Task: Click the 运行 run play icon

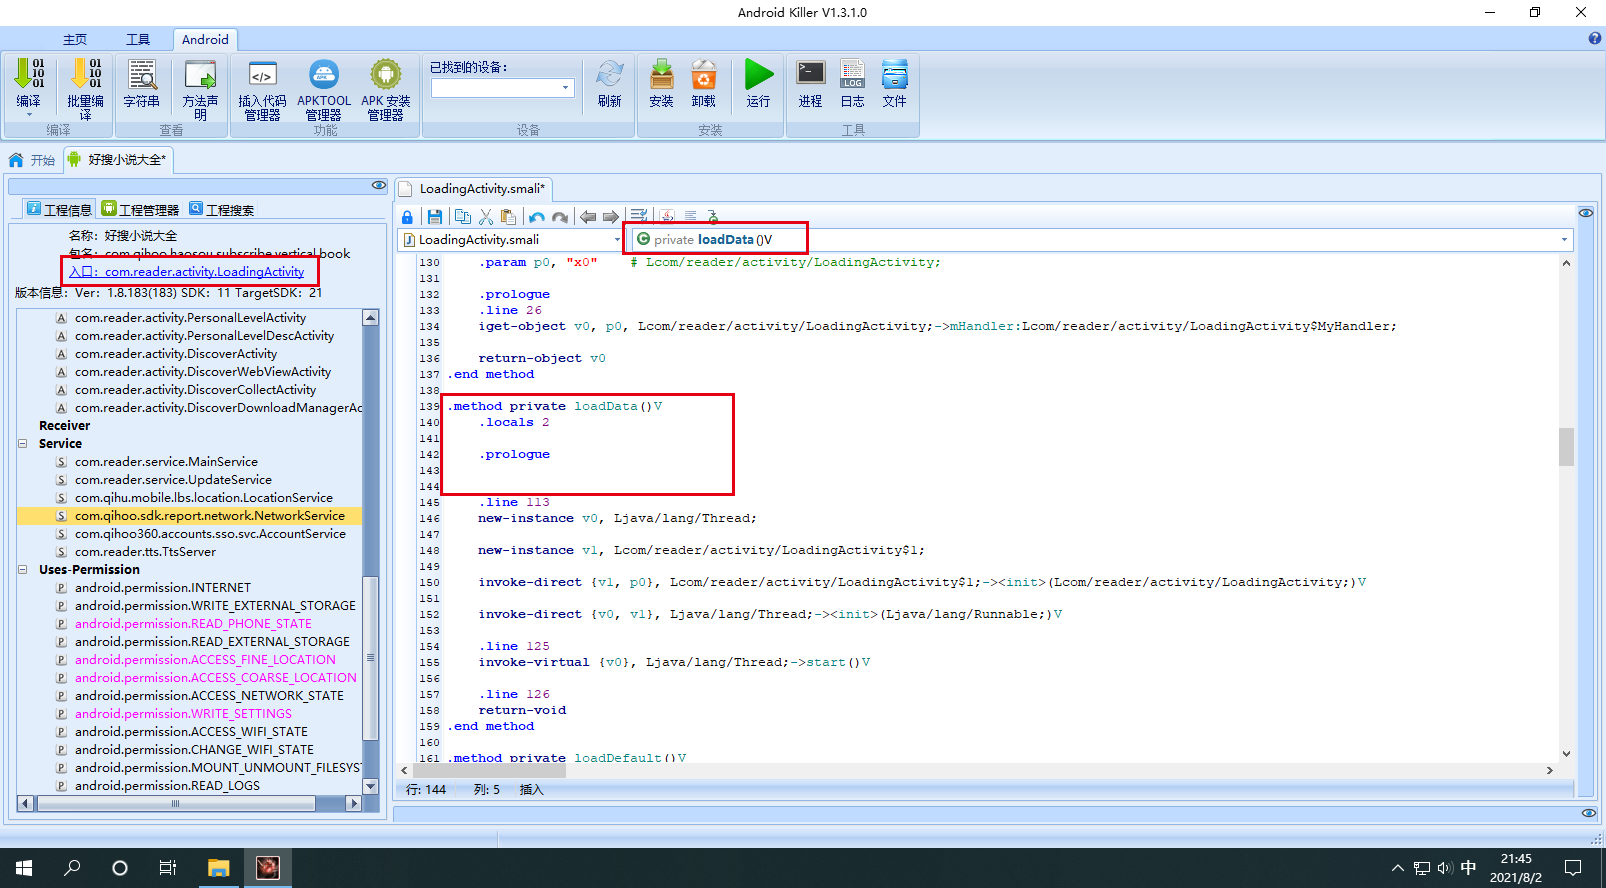Action: [758, 75]
